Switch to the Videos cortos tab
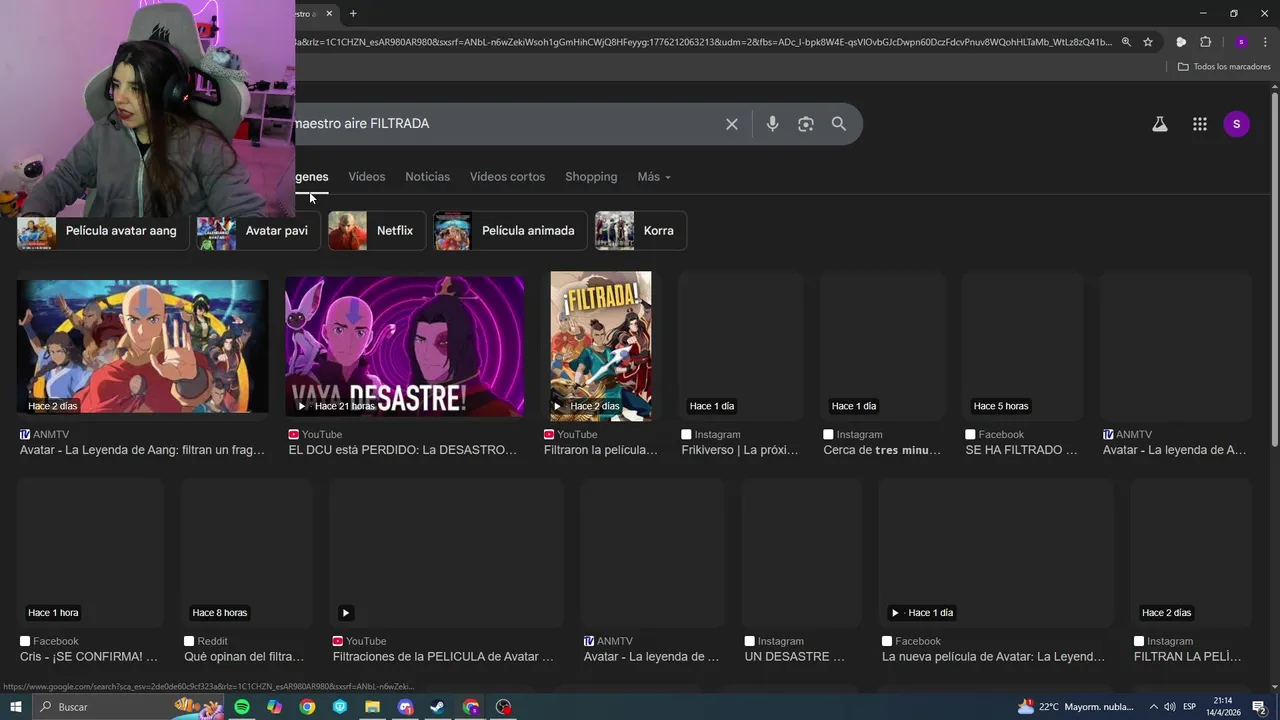The width and height of the screenshot is (1280, 720). [507, 177]
